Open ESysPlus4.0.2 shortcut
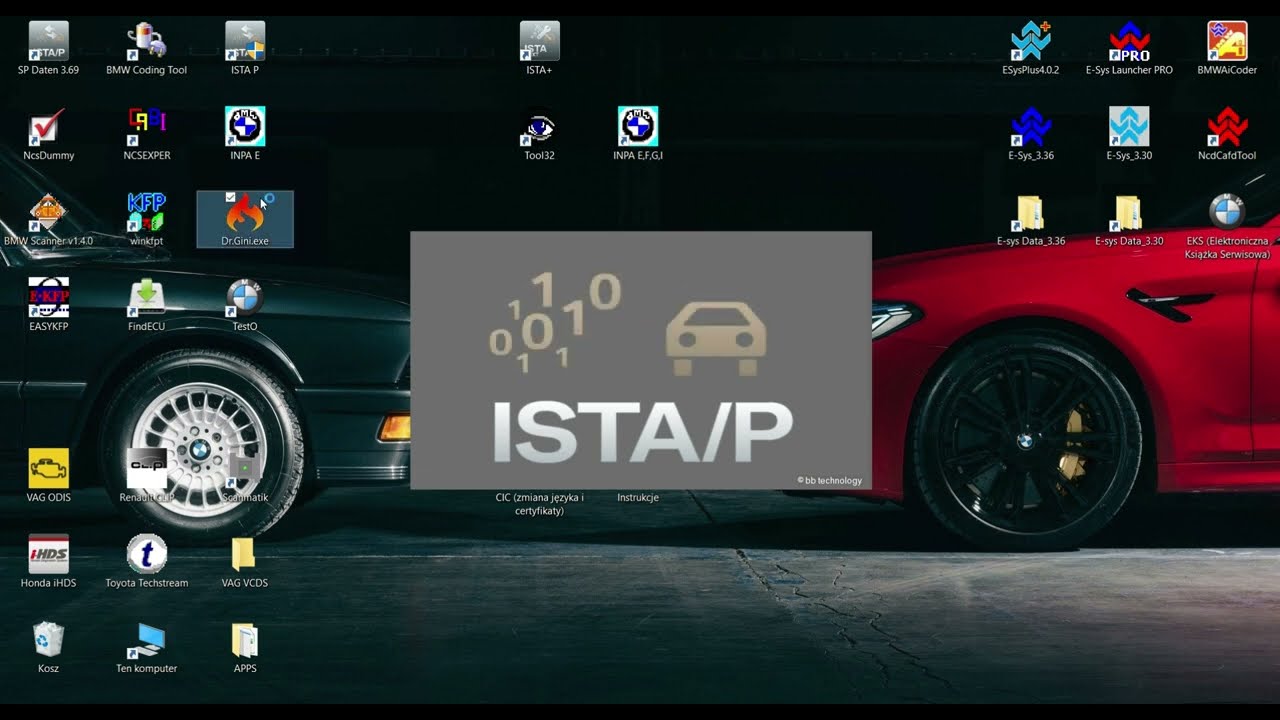The height and width of the screenshot is (720, 1280). click(x=1030, y=42)
